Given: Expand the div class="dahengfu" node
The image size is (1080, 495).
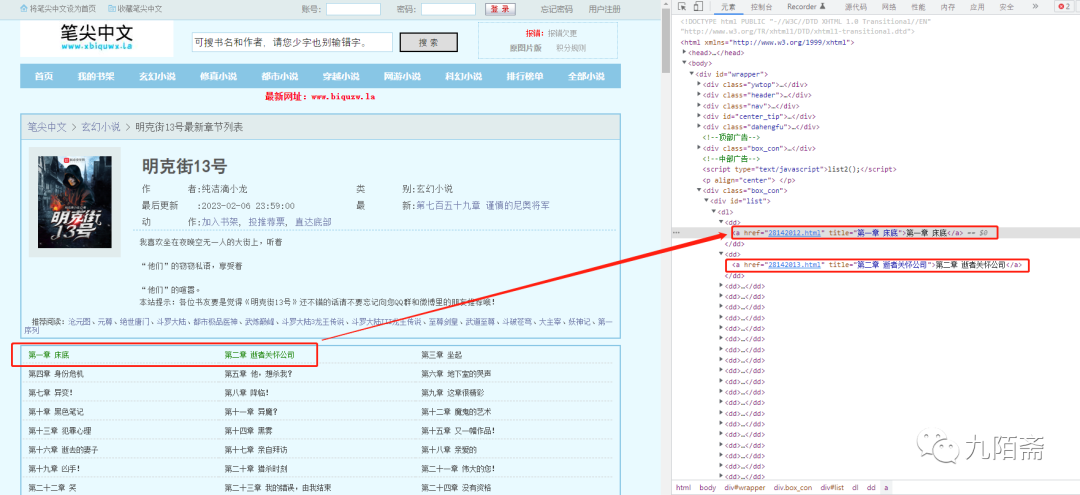Looking at the screenshot, I should [x=699, y=127].
